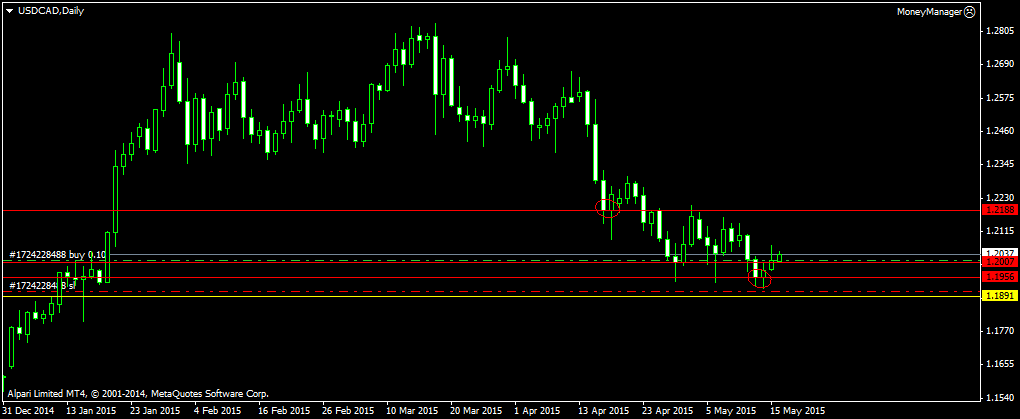The height and width of the screenshot is (419, 1020).
Task: Click the 1.1770 price scale value
Action: point(1000,331)
